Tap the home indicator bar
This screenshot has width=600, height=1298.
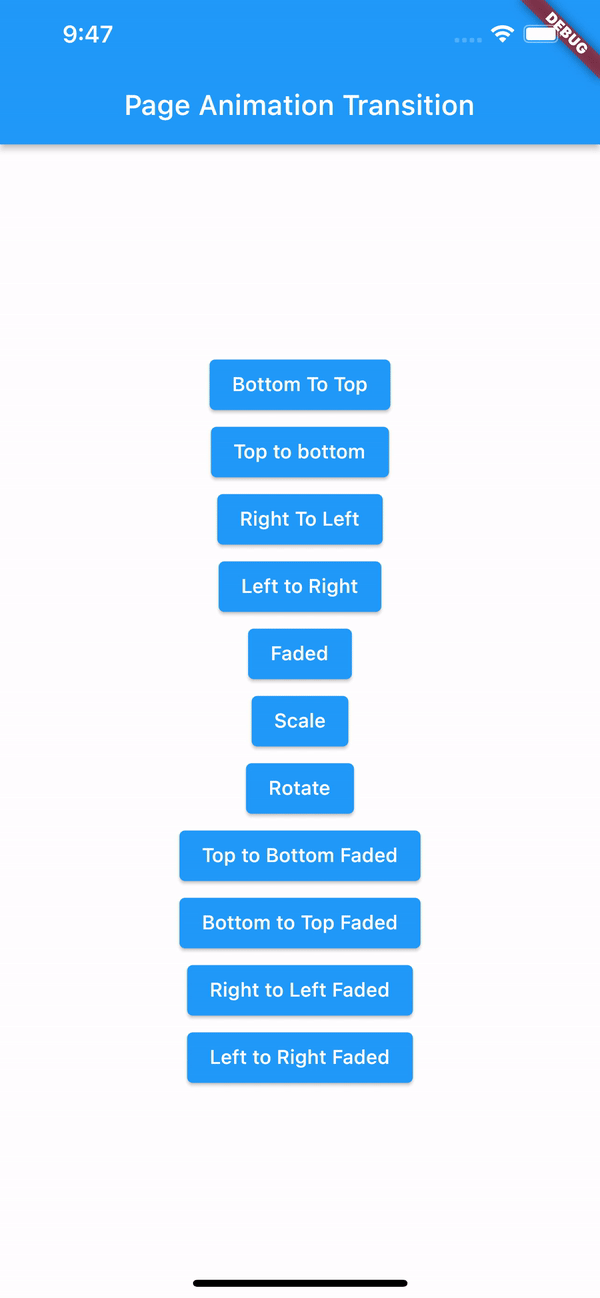click(x=300, y=1283)
